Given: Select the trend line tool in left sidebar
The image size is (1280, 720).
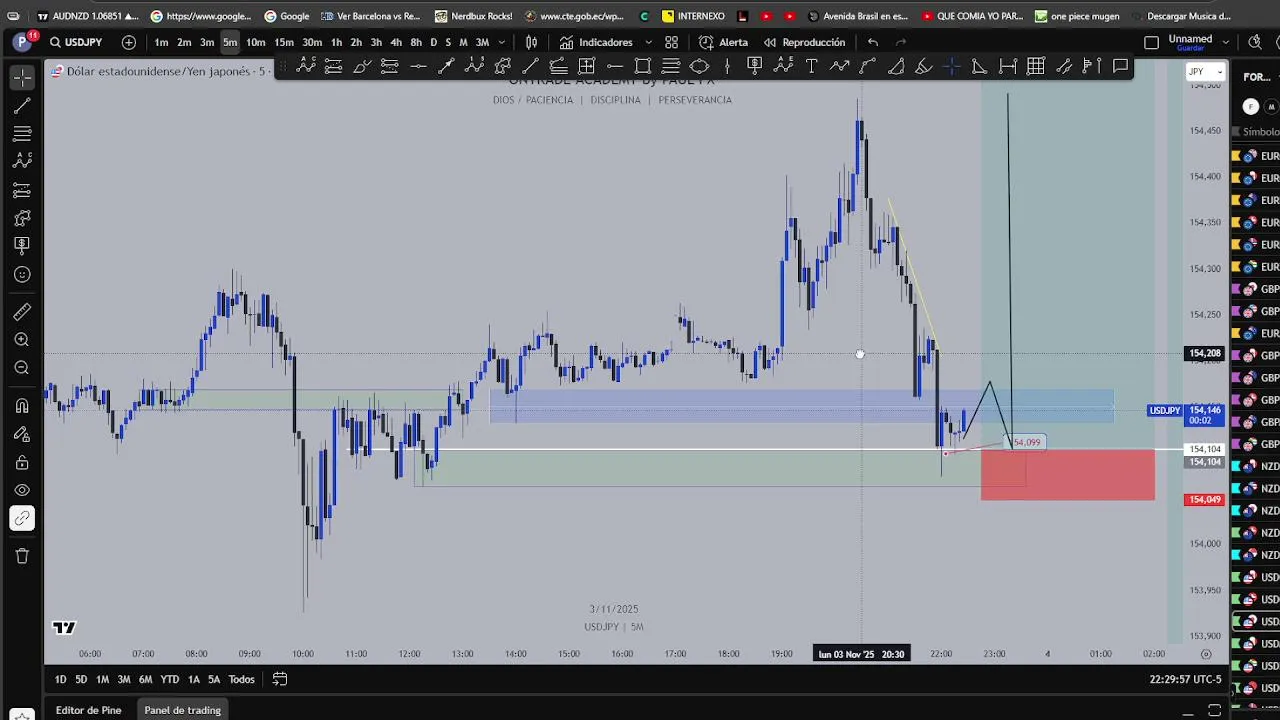Looking at the screenshot, I should coord(22,105).
